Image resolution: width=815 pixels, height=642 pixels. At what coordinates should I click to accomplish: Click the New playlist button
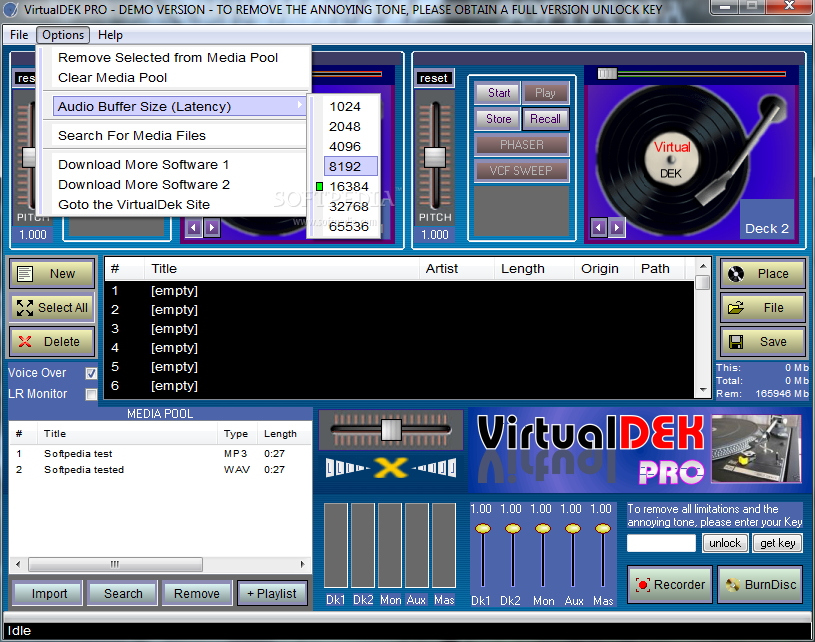52,273
